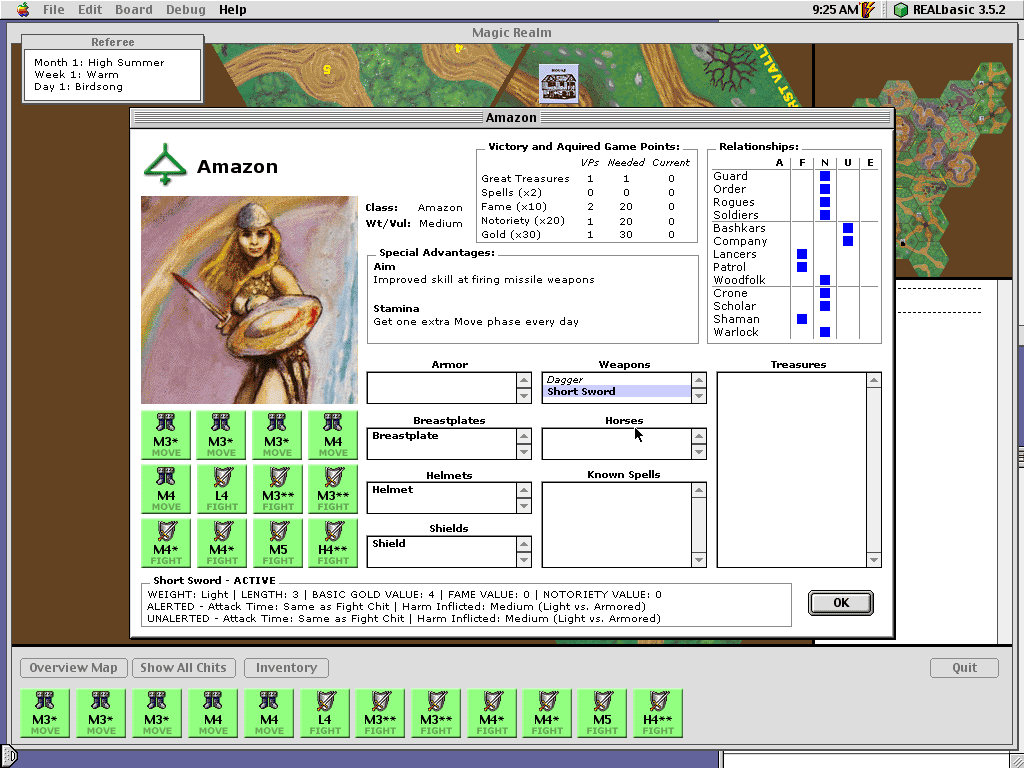Screen dimensions: 1024x768
Task: Click Treasures list scroll-down arrow
Action: [x=874, y=560]
